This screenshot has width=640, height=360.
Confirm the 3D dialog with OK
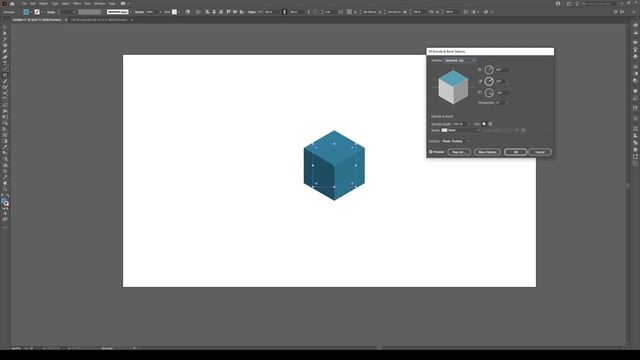click(x=515, y=152)
